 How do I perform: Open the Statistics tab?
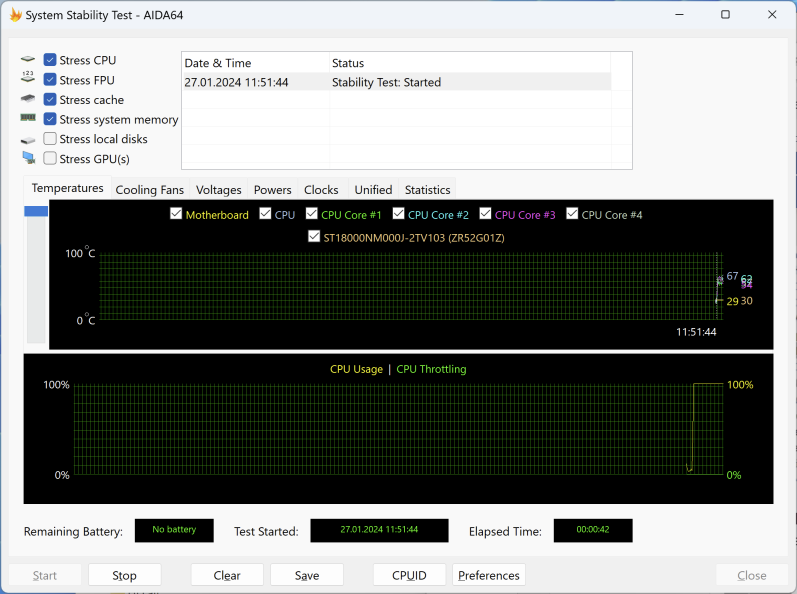click(427, 190)
